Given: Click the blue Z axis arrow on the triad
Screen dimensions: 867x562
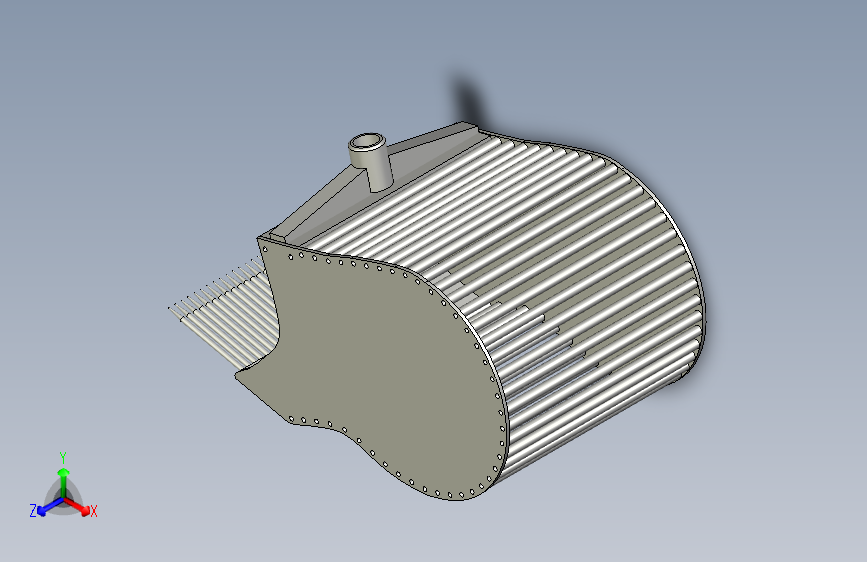Looking at the screenshot, I should coord(50,507).
